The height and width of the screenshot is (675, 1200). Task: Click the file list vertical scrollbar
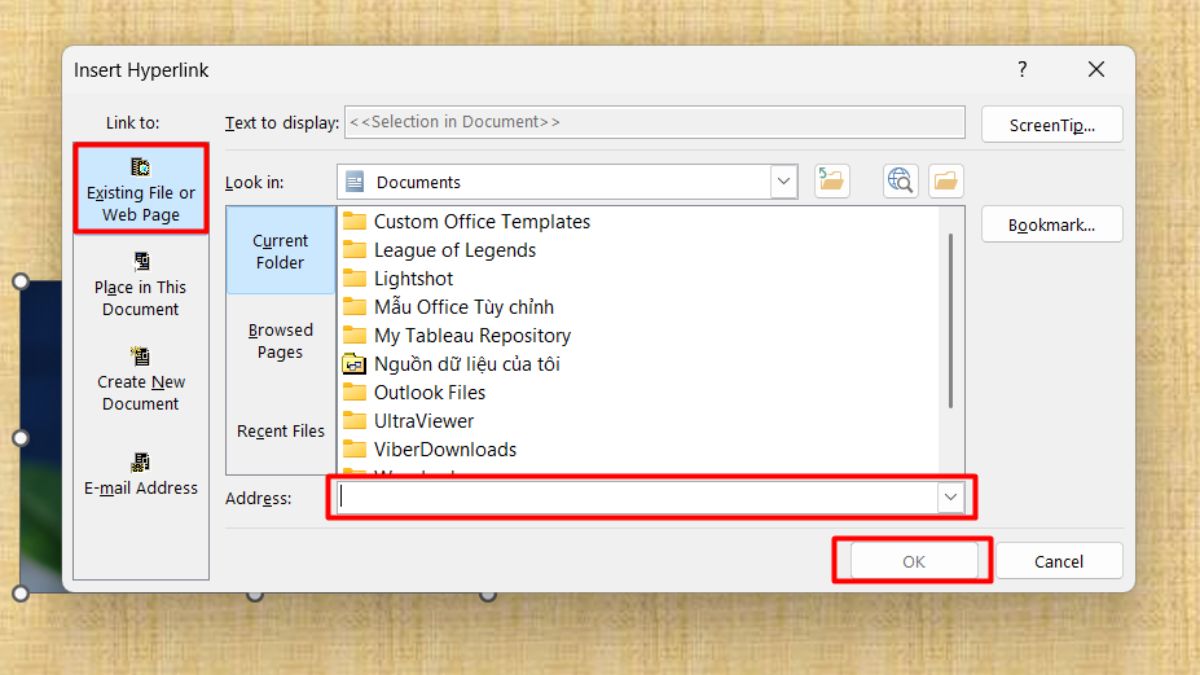point(951,320)
